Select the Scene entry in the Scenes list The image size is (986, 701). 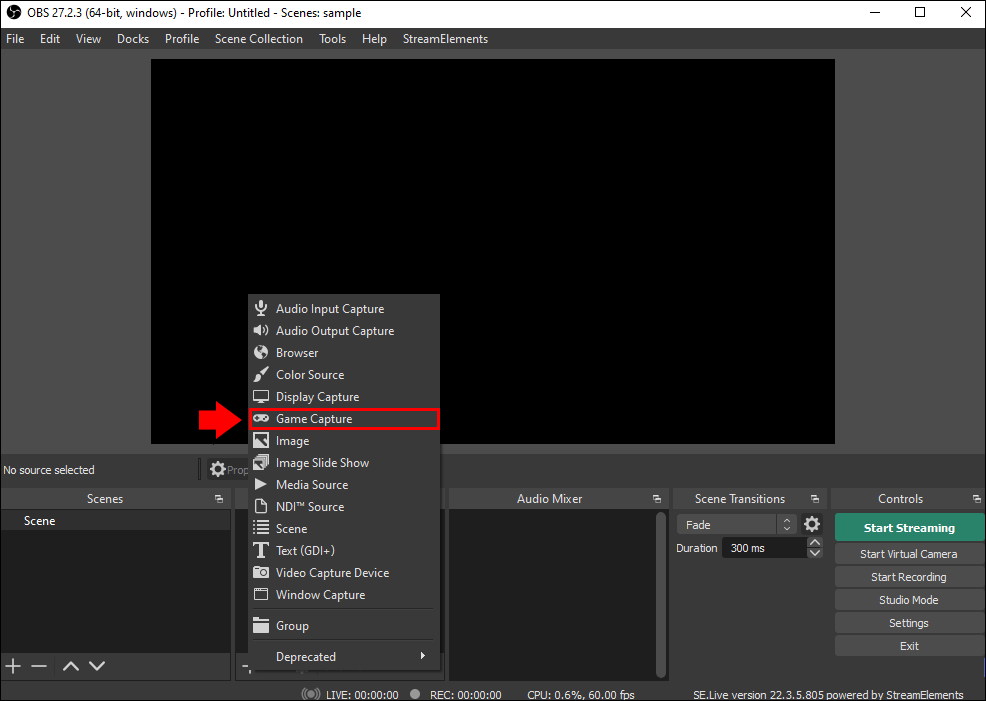point(39,520)
